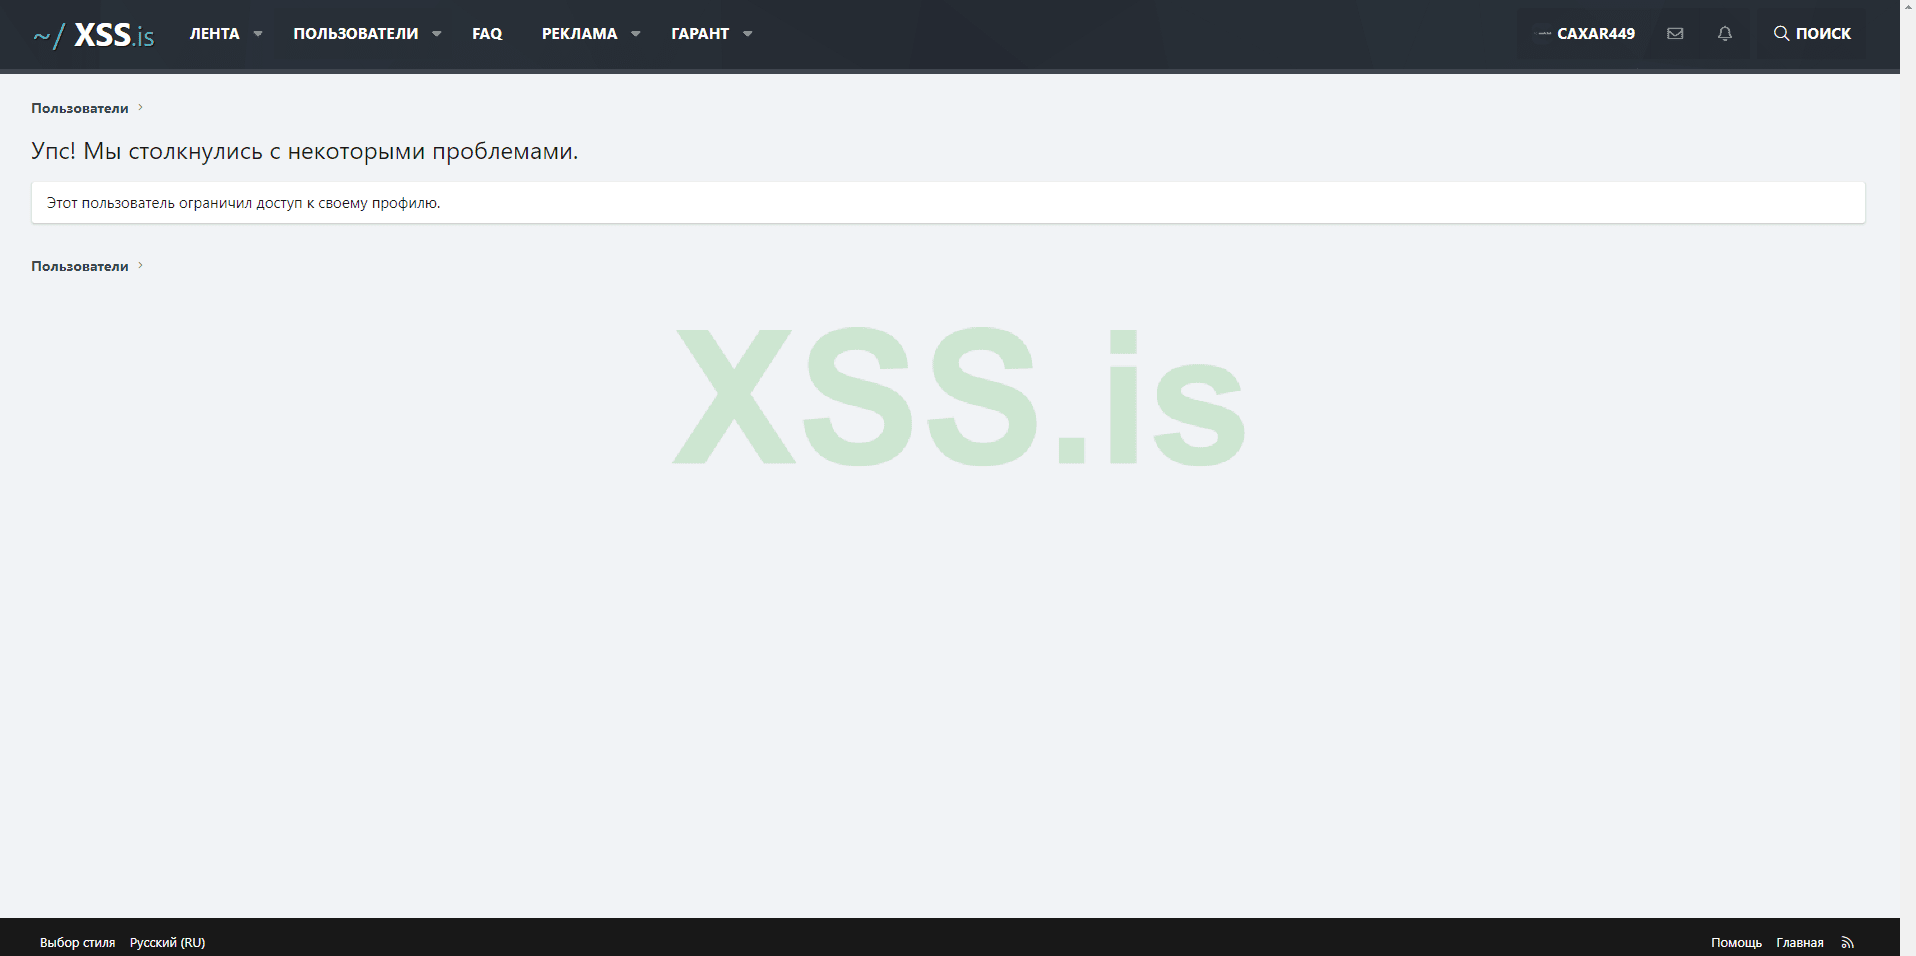The width and height of the screenshot is (1916, 956).
Task: Select the РЕКЛАМА nav item
Action: [580, 34]
